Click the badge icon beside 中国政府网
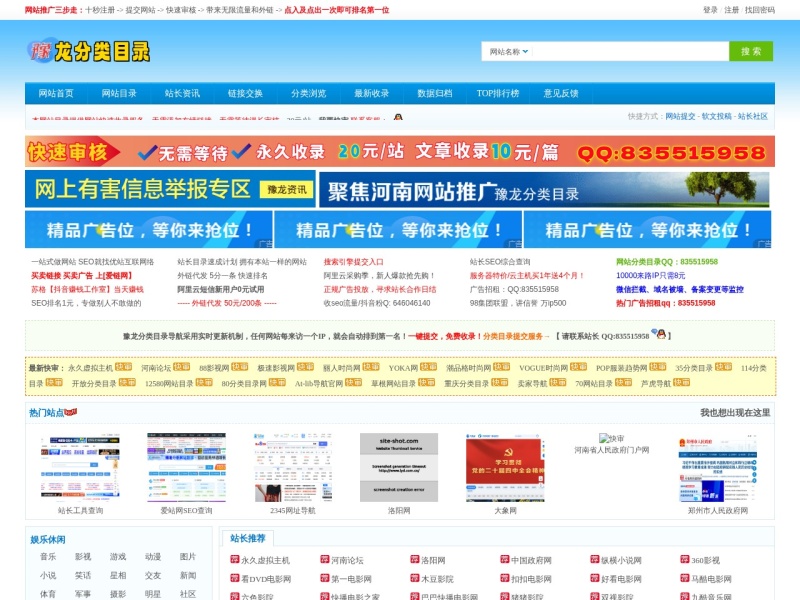 (x=505, y=560)
